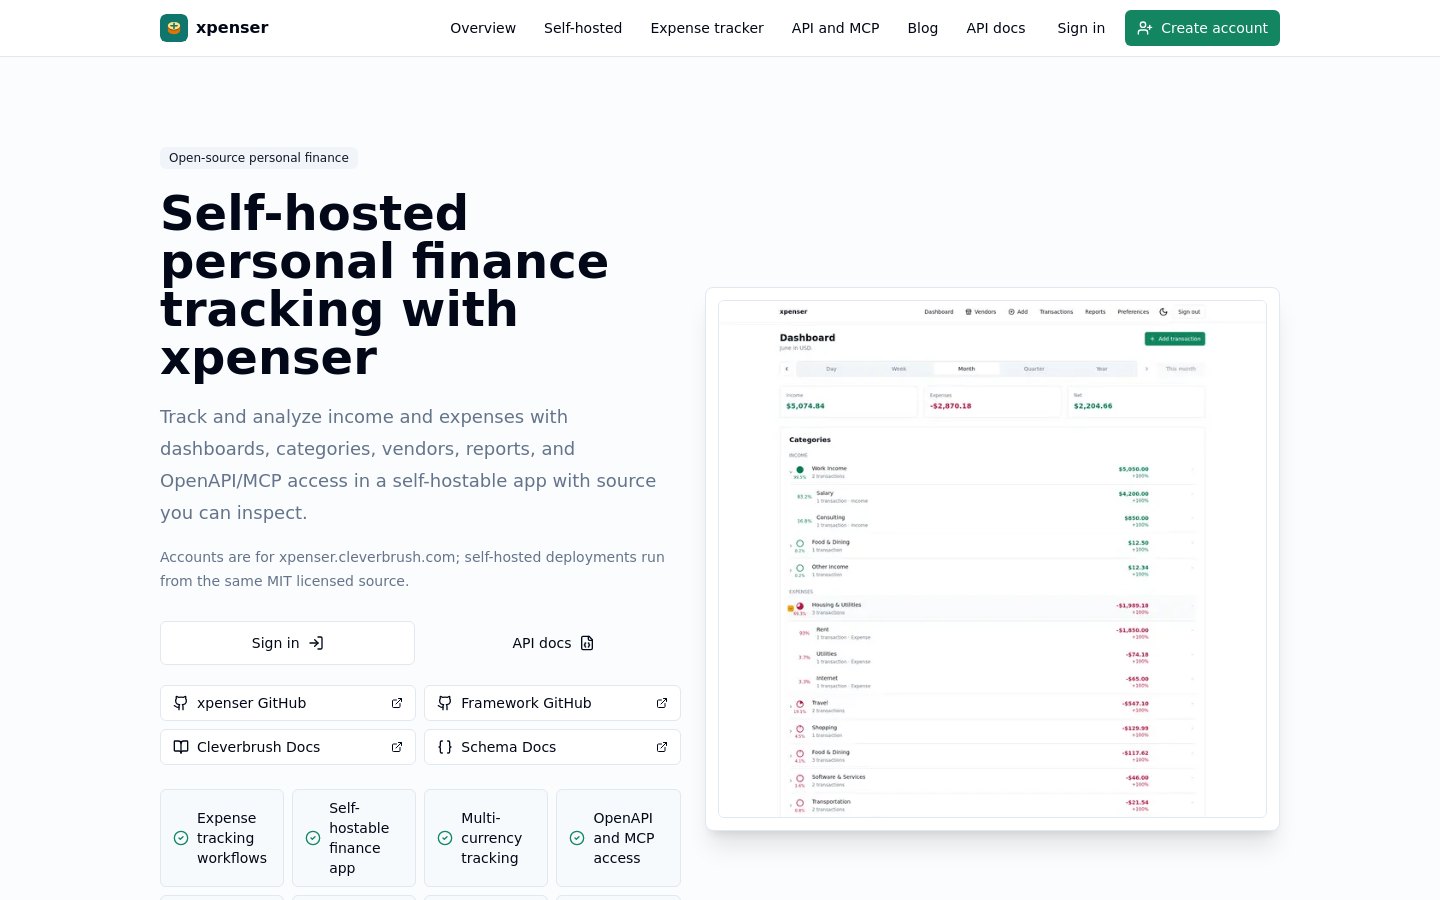This screenshot has width=1440, height=900.
Task: Click check icon on OpenAPI and MCP access
Action: pos(577,838)
